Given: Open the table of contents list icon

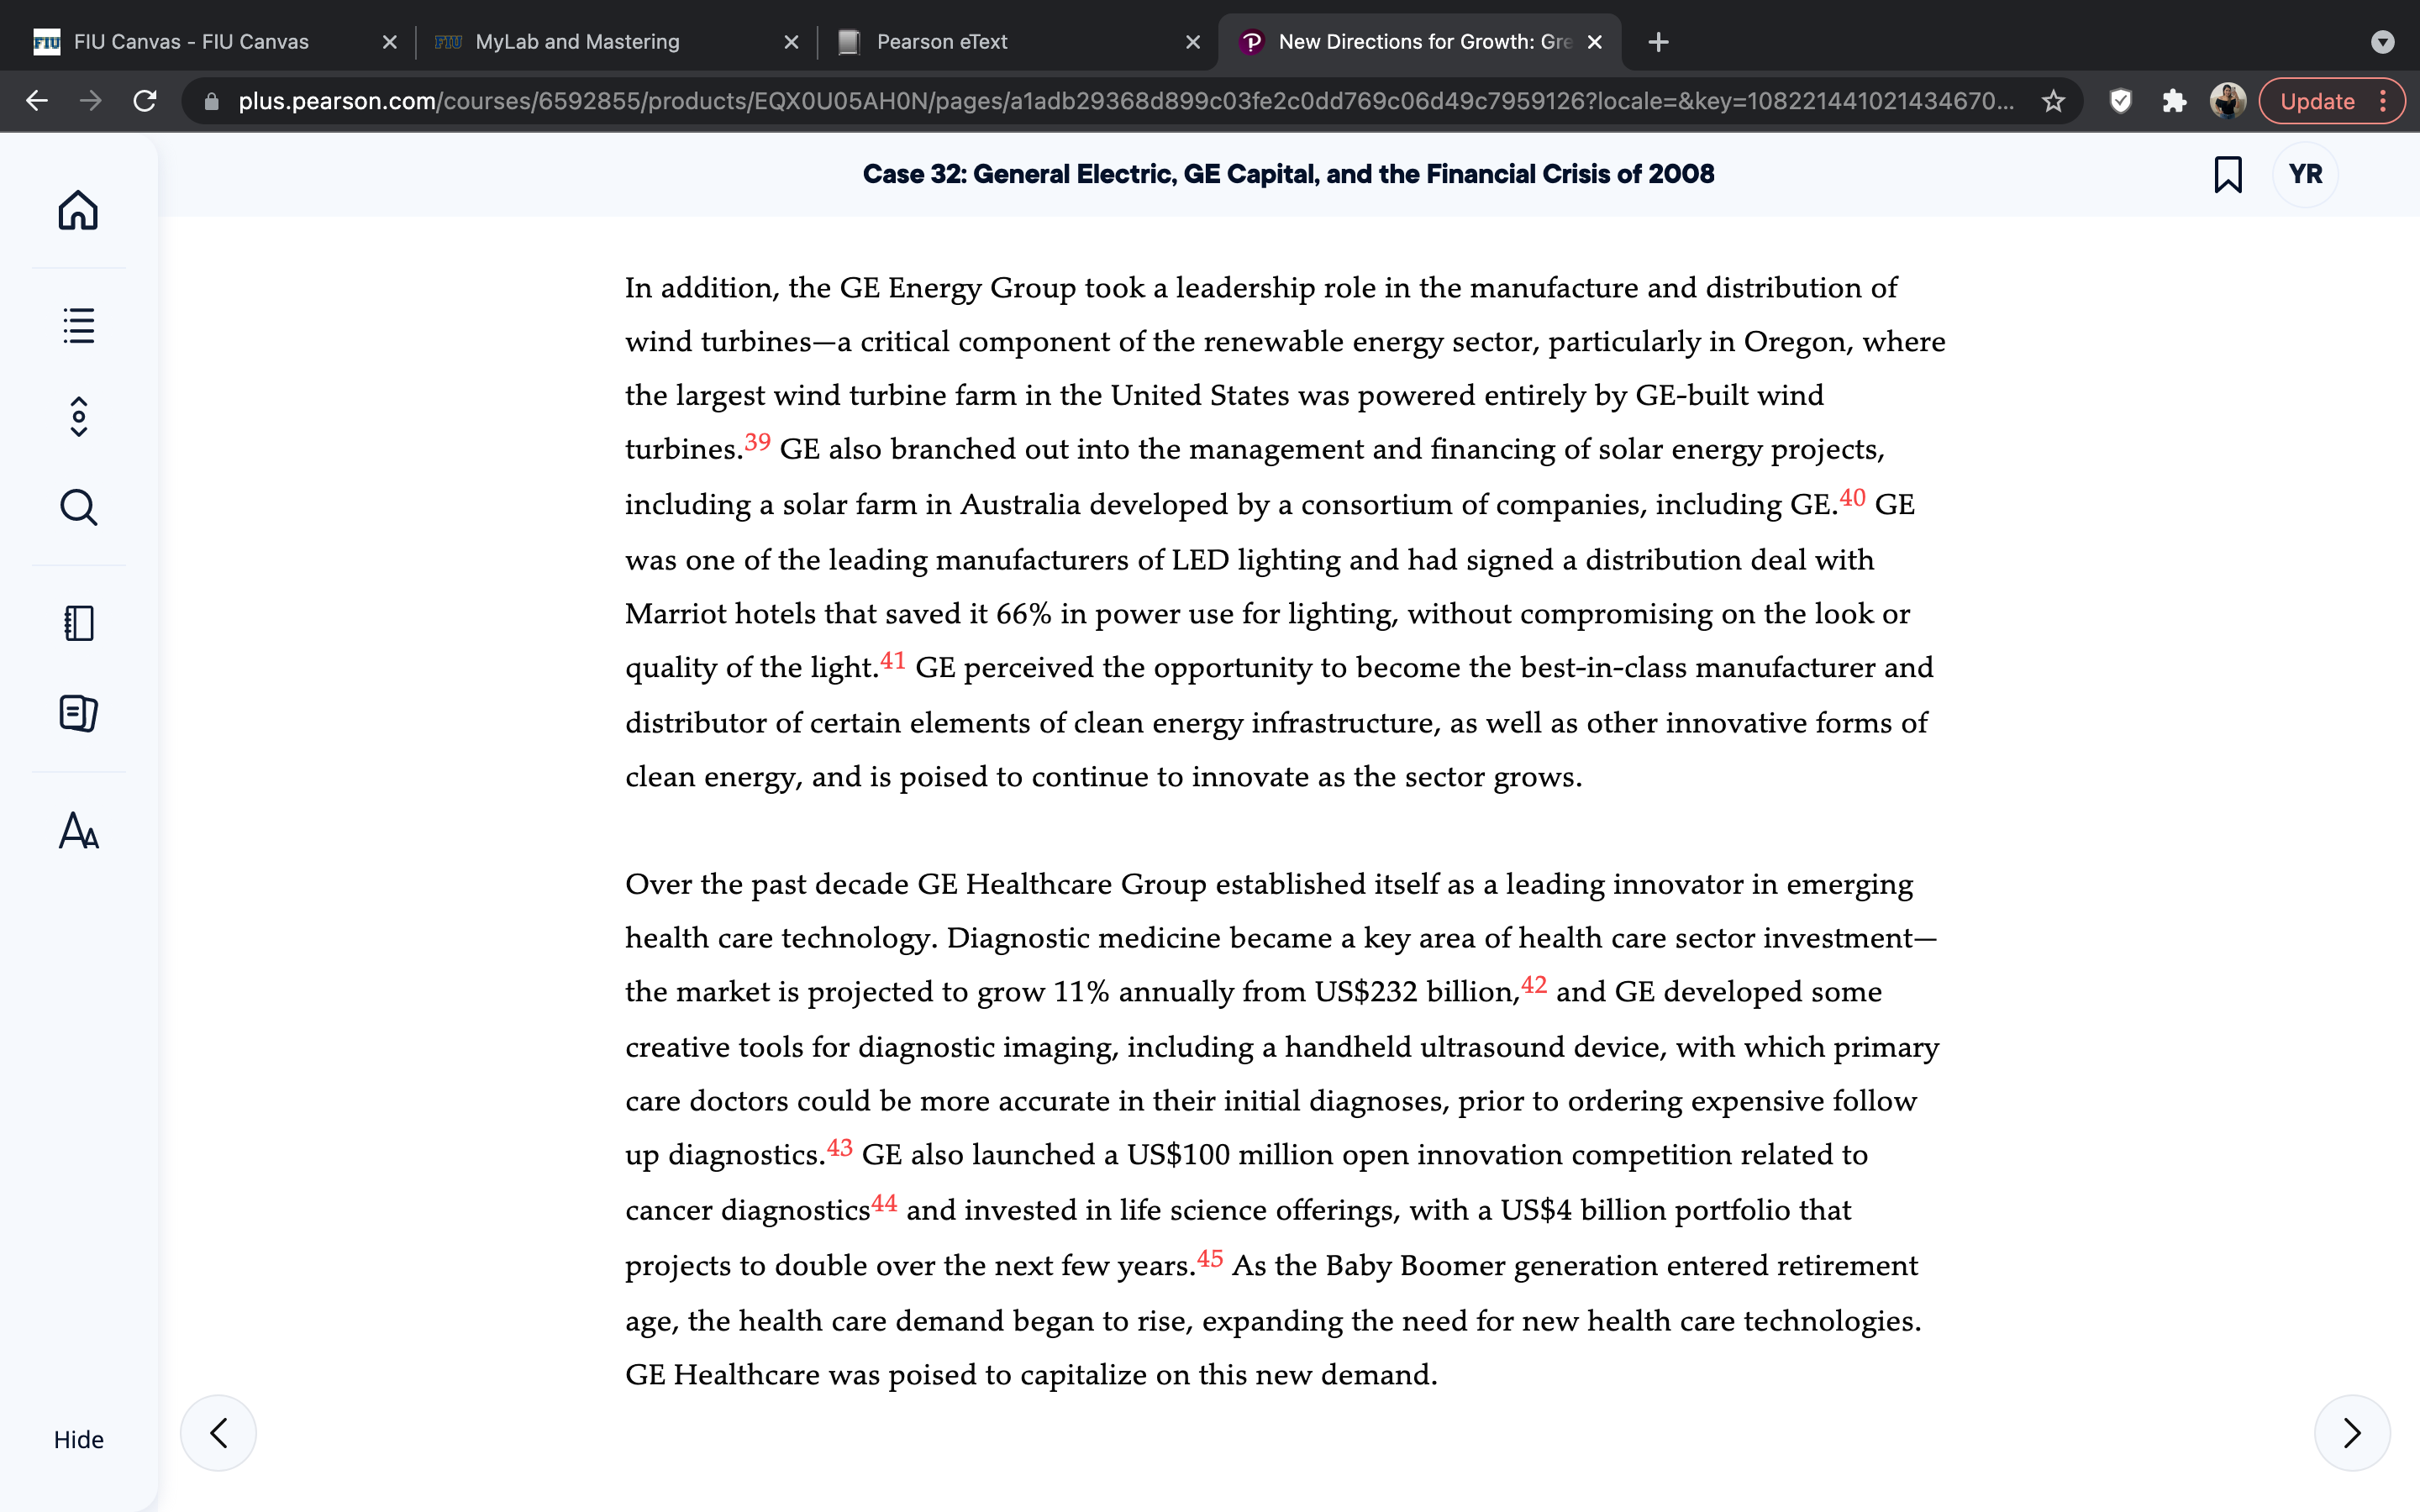Looking at the screenshot, I should point(78,325).
